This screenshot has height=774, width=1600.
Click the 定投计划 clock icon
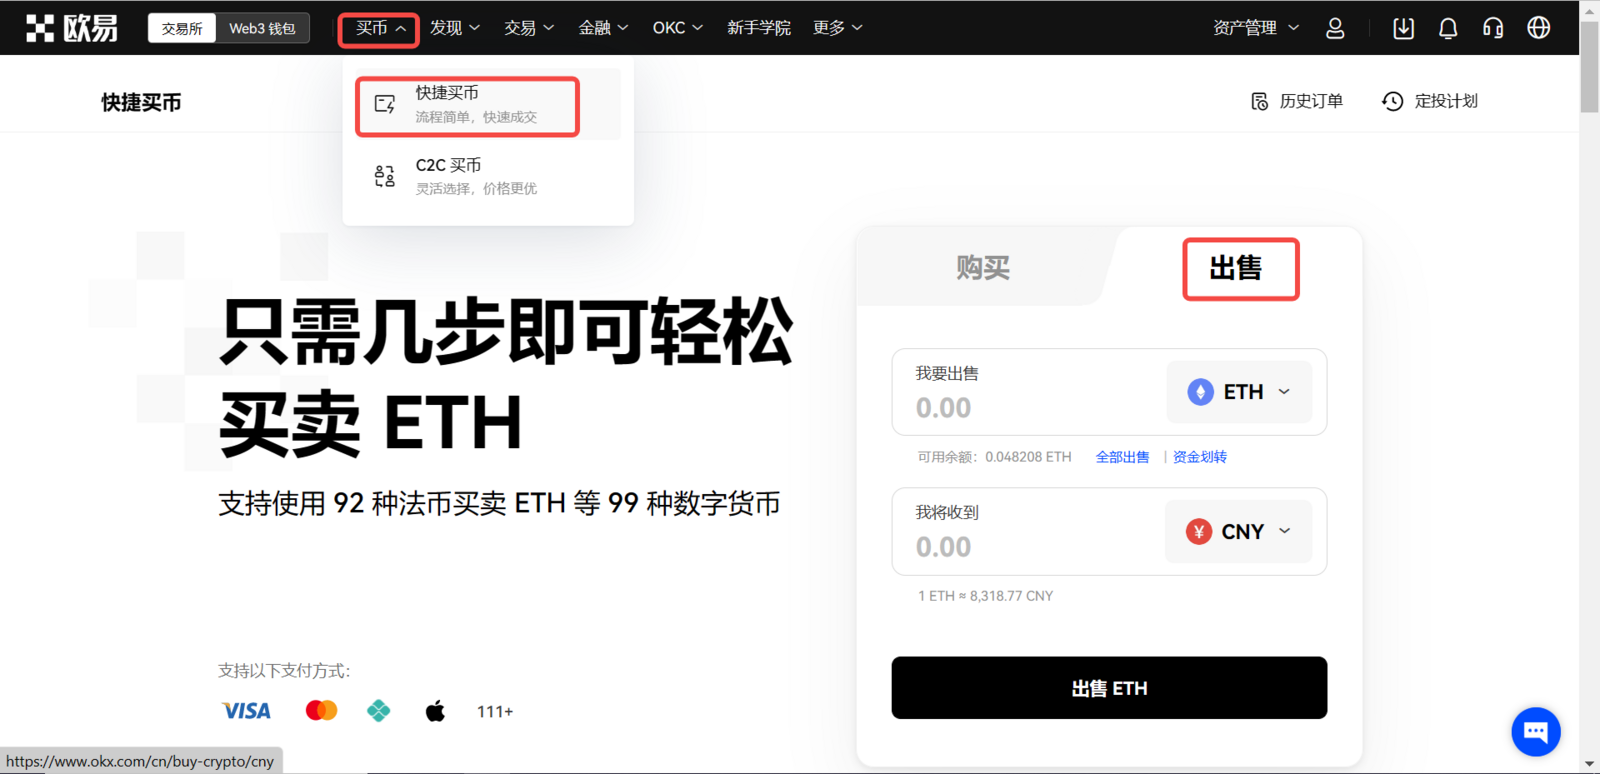tap(1392, 101)
